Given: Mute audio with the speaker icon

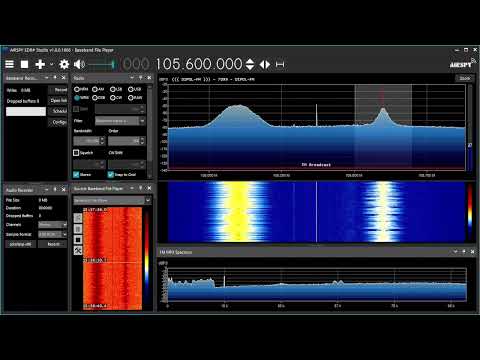Looking at the screenshot, I should (79, 64).
